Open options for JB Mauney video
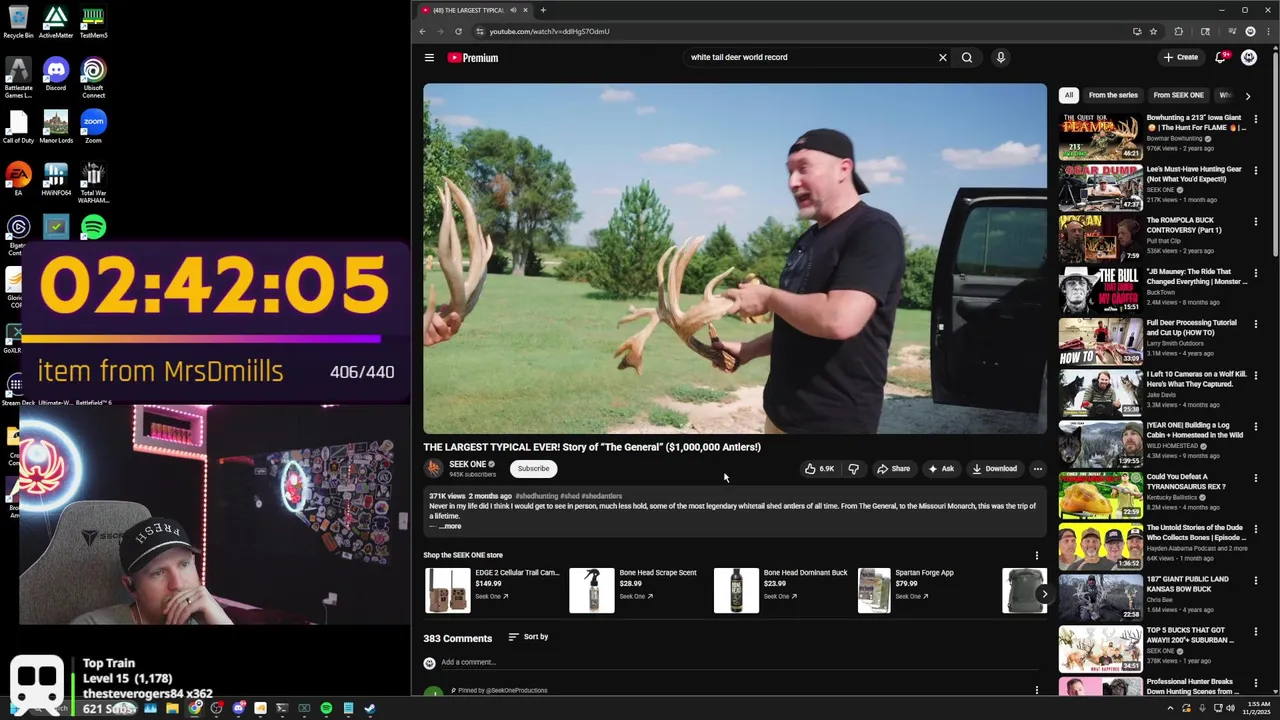Screen dimensions: 1280x720 click(1256, 272)
